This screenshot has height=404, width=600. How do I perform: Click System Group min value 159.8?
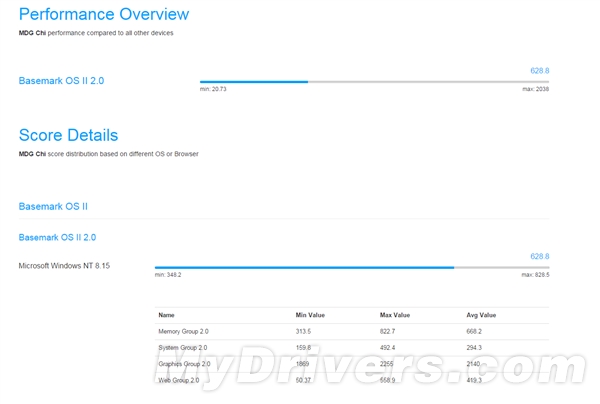click(x=303, y=348)
